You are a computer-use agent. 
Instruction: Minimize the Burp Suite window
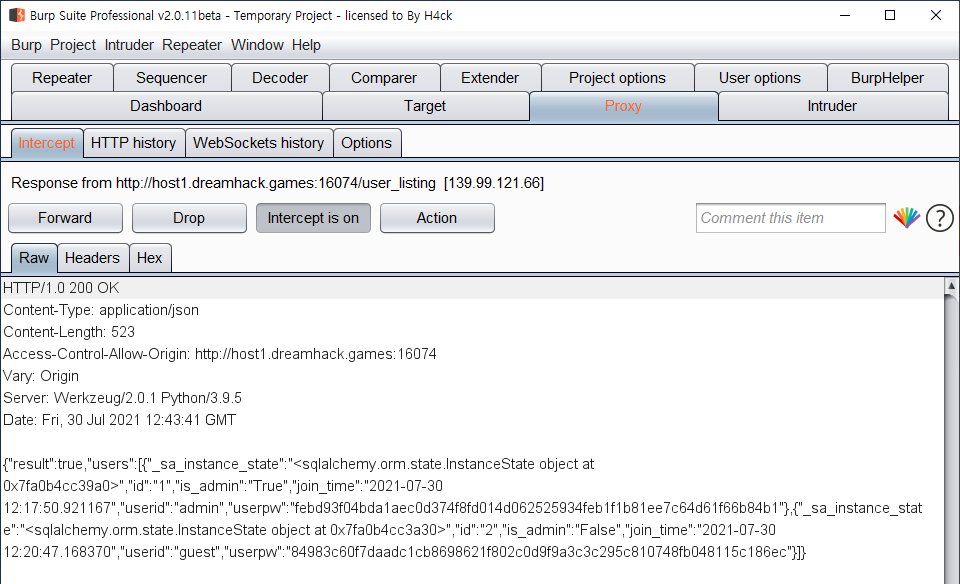[x=845, y=15]
